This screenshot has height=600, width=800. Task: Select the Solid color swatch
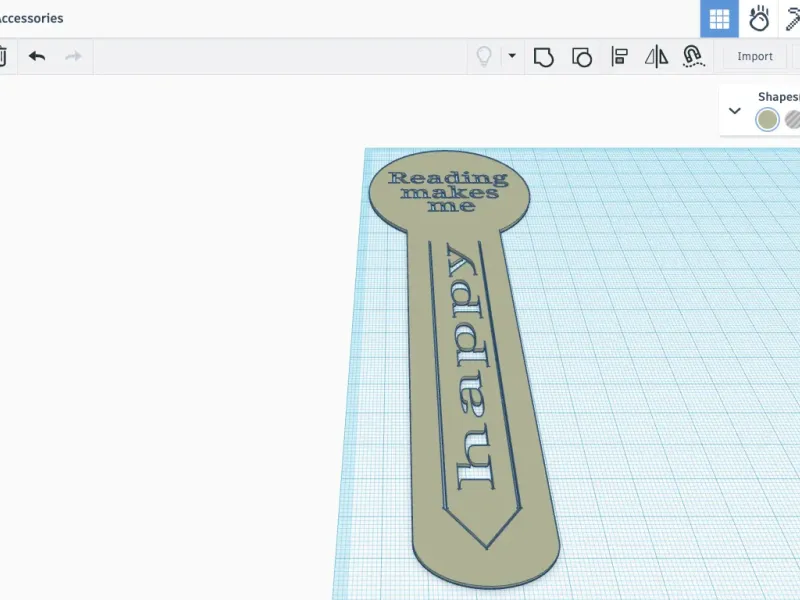(767, 120)
